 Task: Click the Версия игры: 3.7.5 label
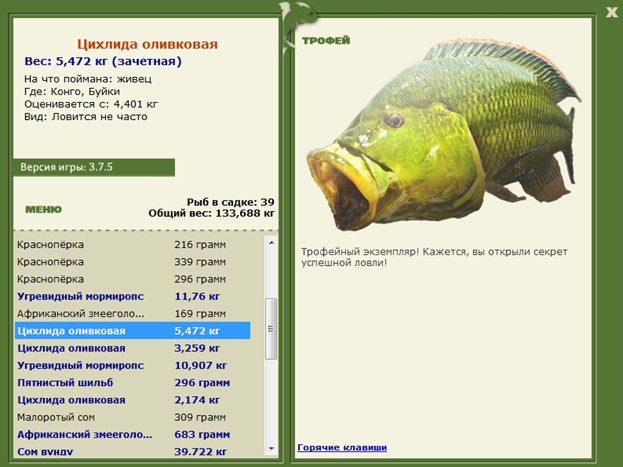coord(66,167)
